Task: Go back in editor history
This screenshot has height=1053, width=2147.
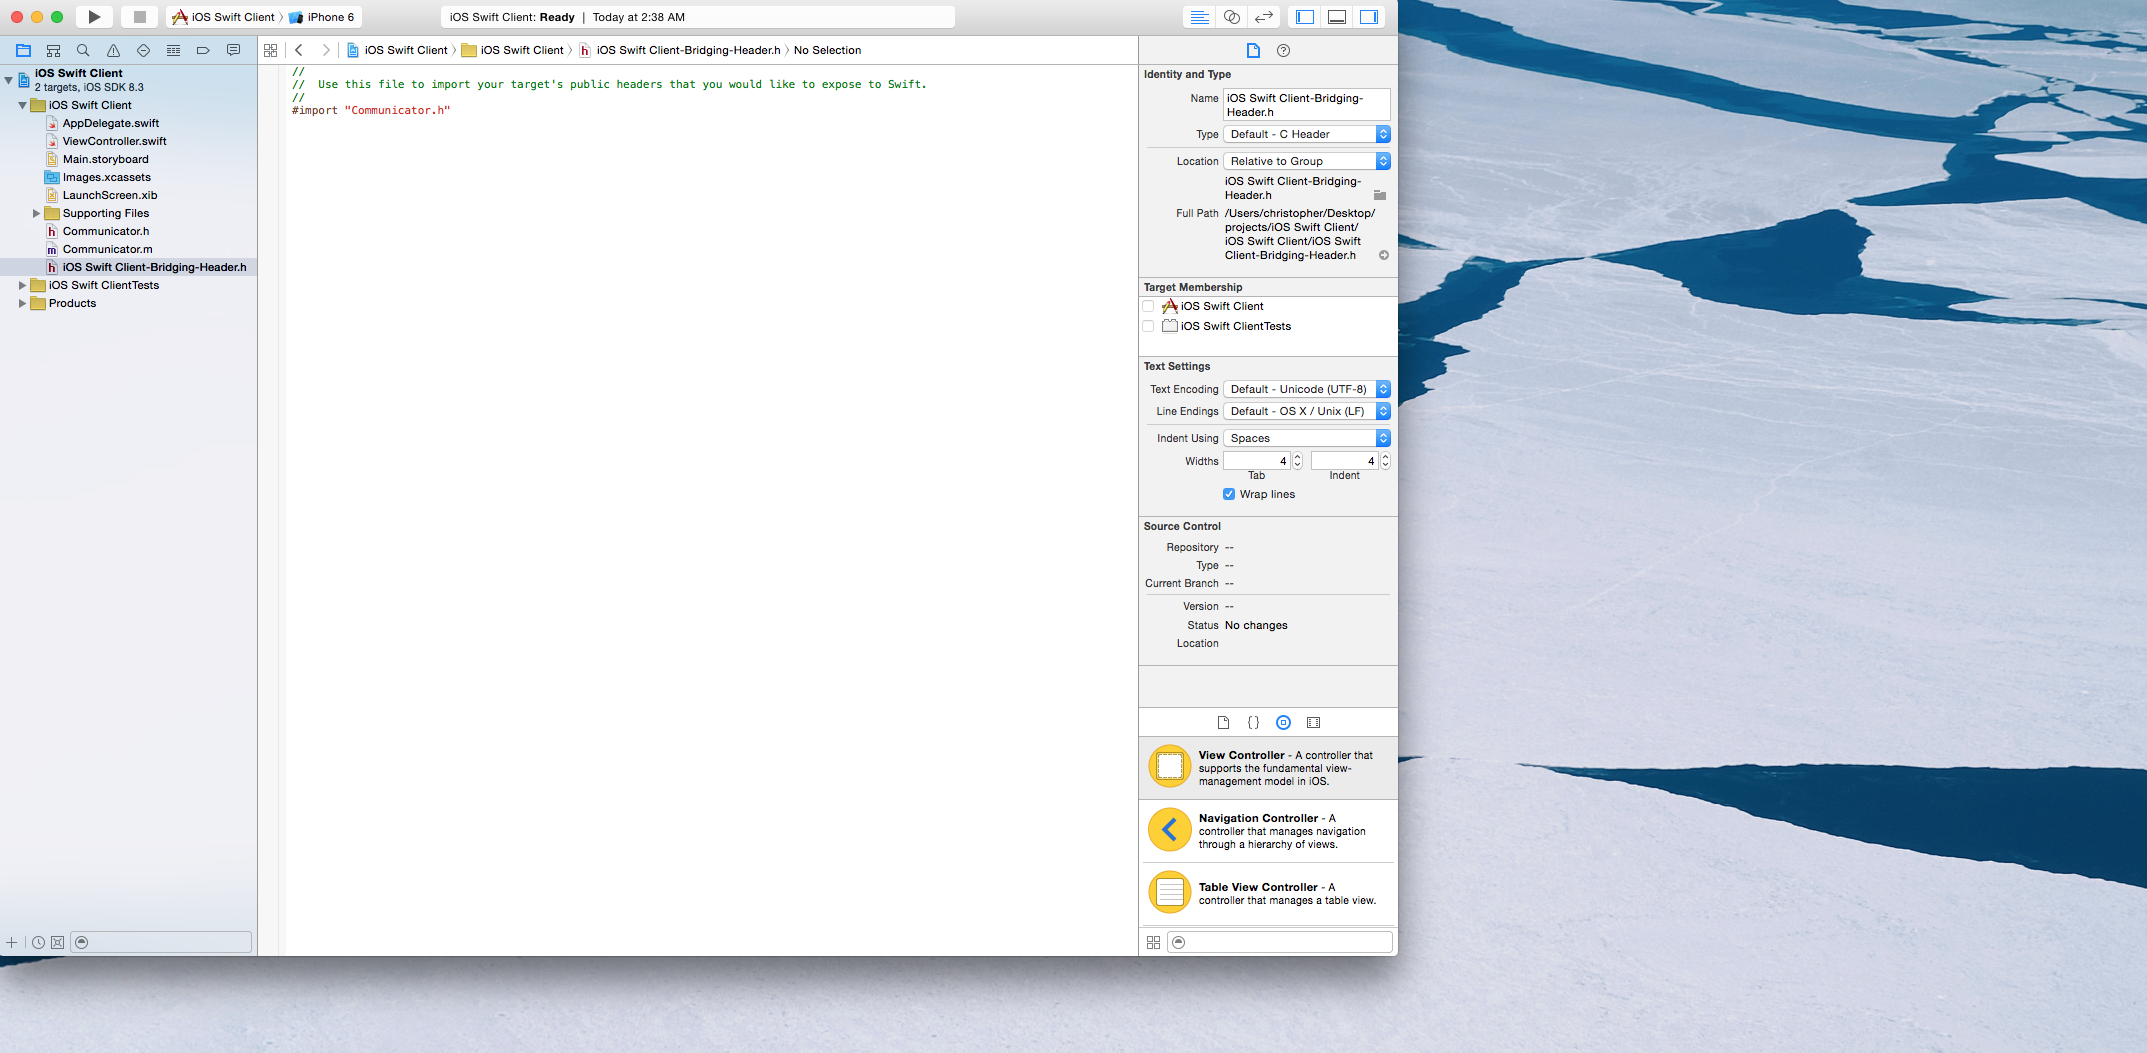Action: [298, 50]
